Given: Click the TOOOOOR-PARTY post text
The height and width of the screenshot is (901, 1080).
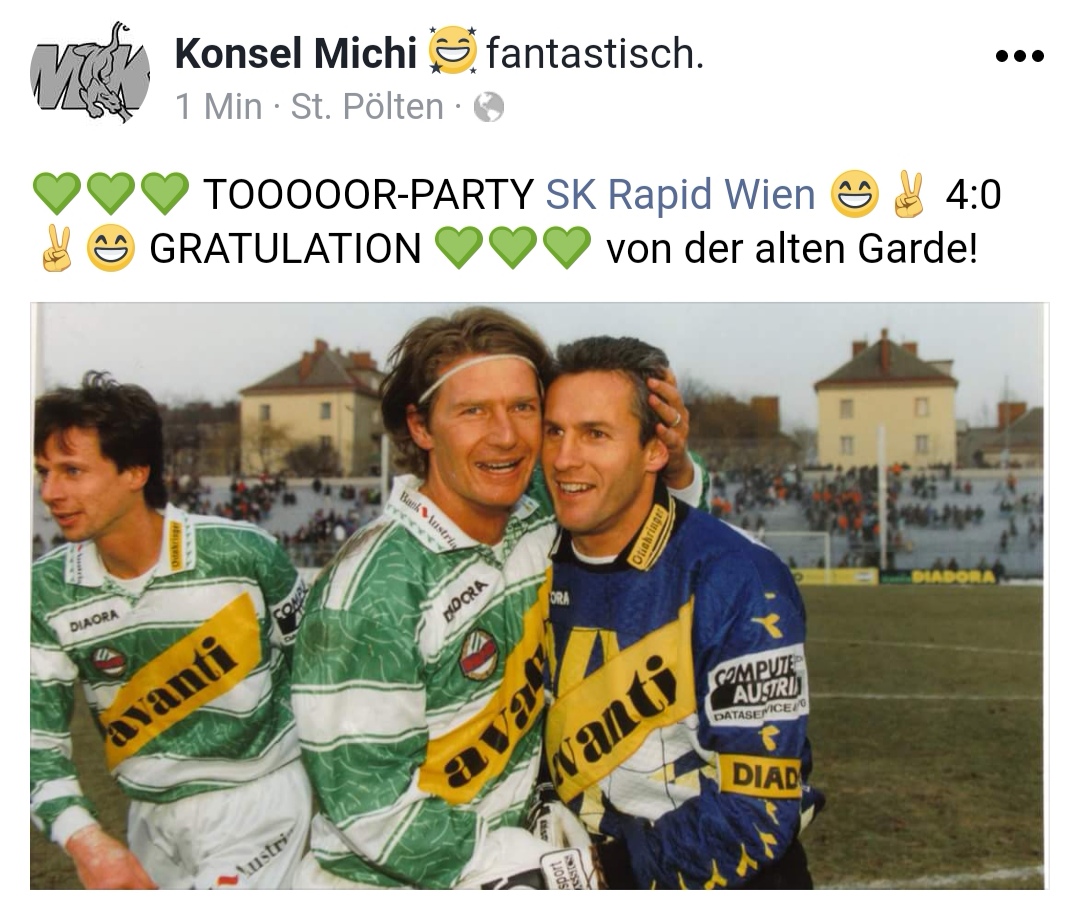Looking at the screenshot, I should tap(368, 194).
